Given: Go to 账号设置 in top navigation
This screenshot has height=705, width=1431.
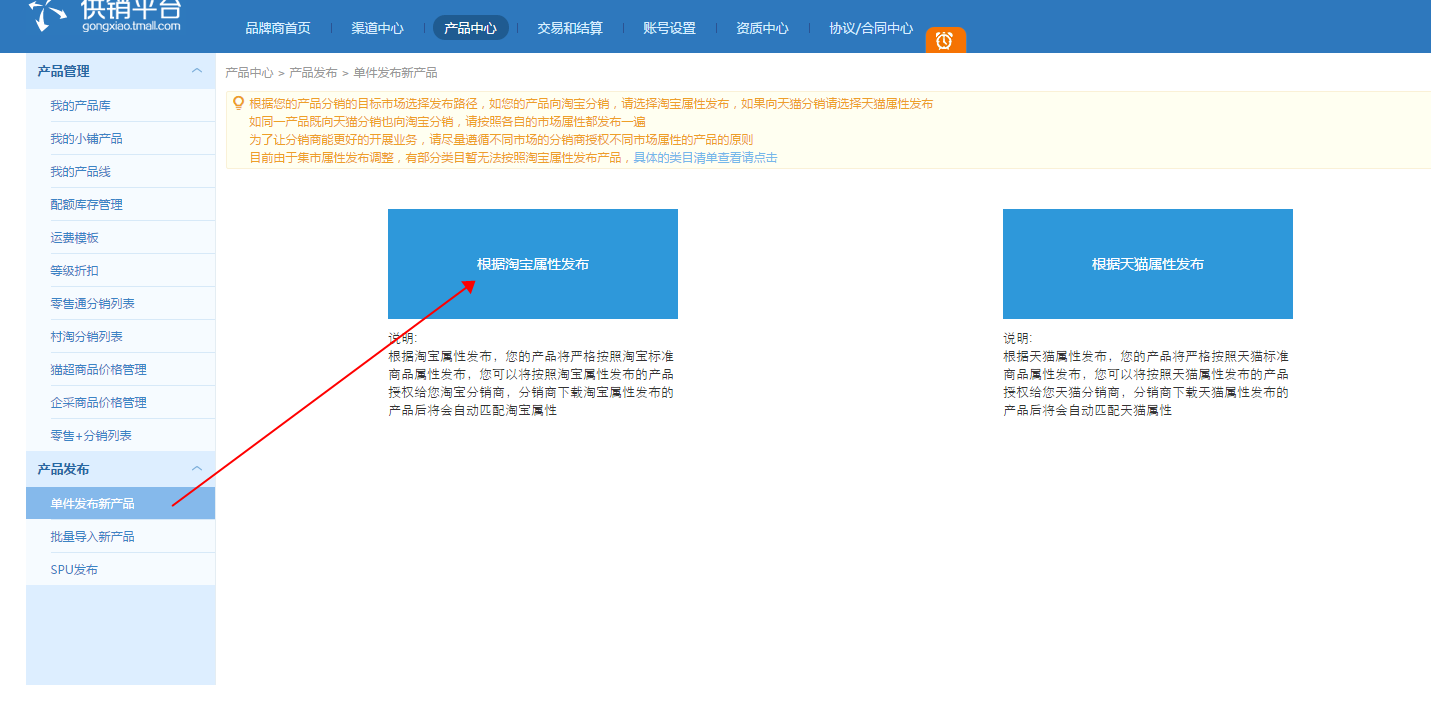Looking at the screenshot, I should click(669, 28).
